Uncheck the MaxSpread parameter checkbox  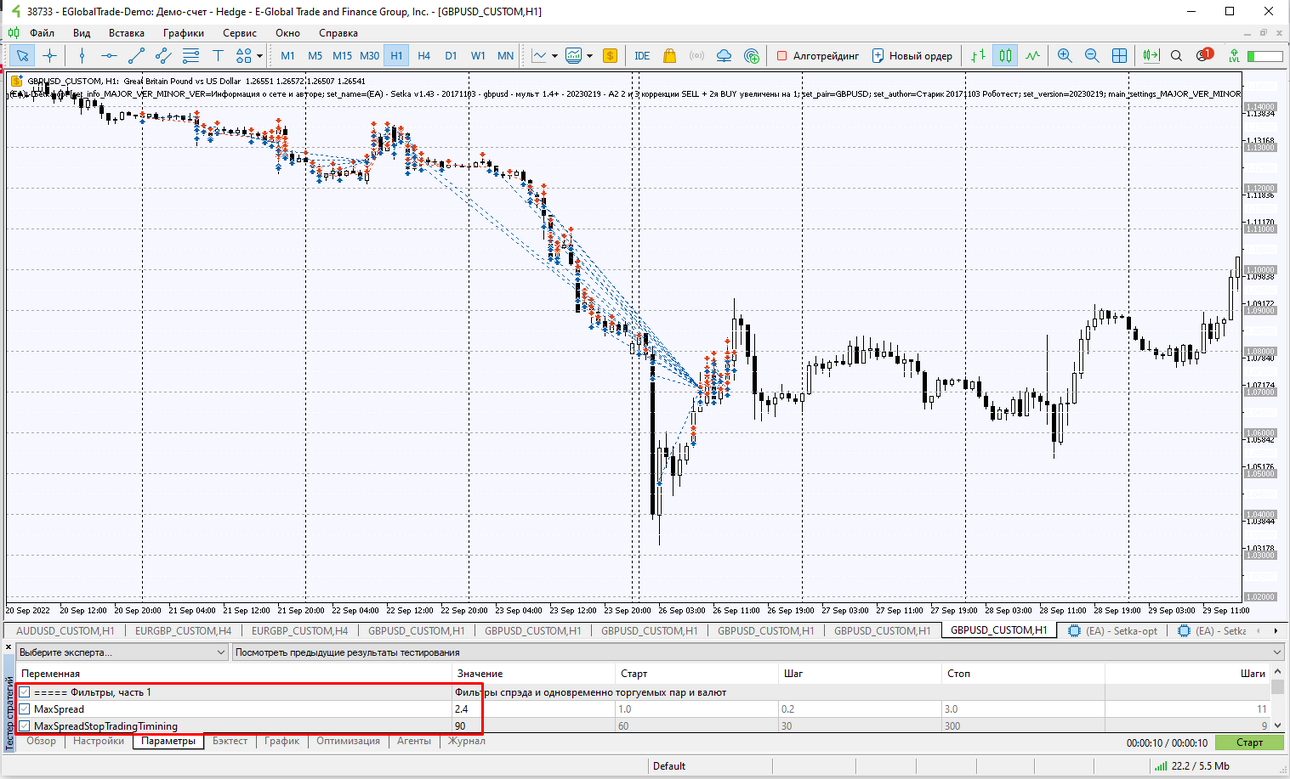coord(25,709)
